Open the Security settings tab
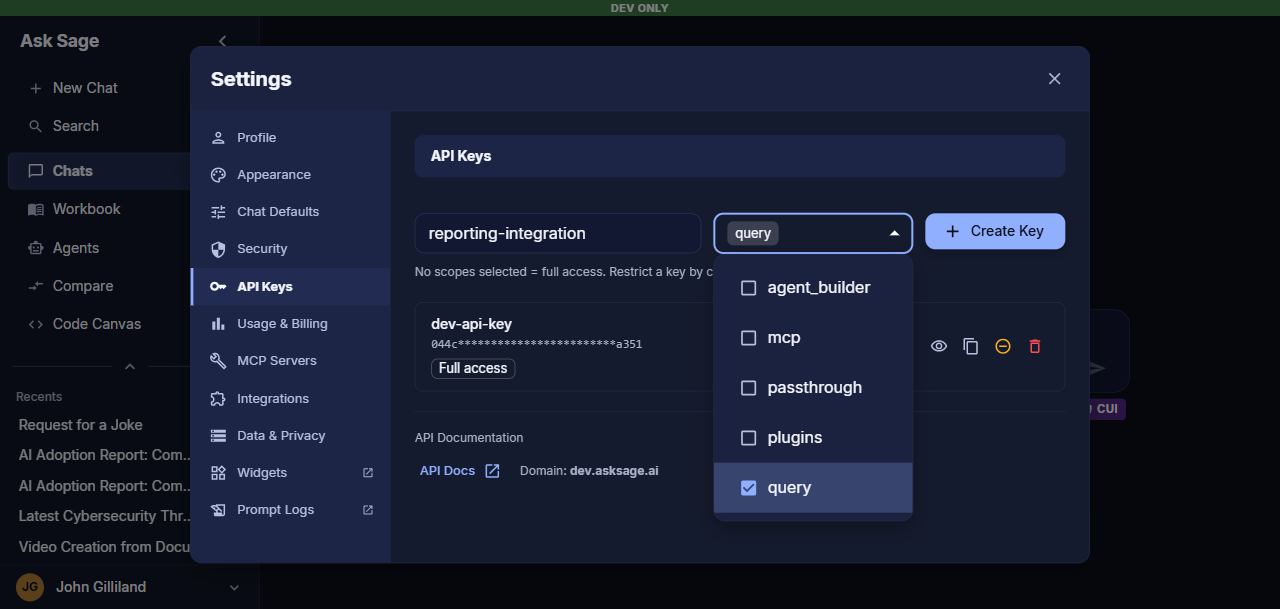This screenshot has height=609, width=1280. coord(290,249)
